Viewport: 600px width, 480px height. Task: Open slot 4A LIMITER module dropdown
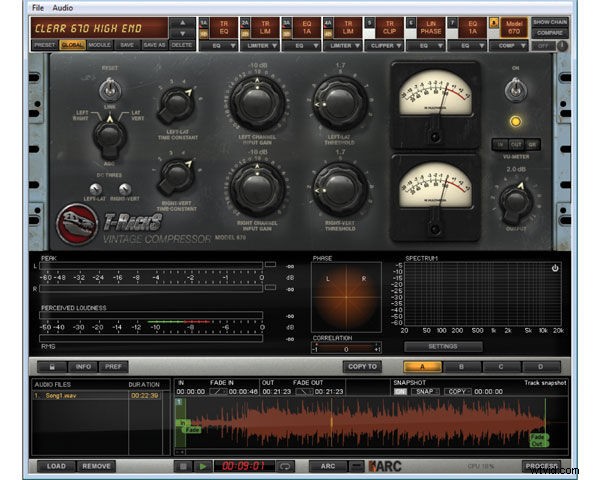[342, 46]
